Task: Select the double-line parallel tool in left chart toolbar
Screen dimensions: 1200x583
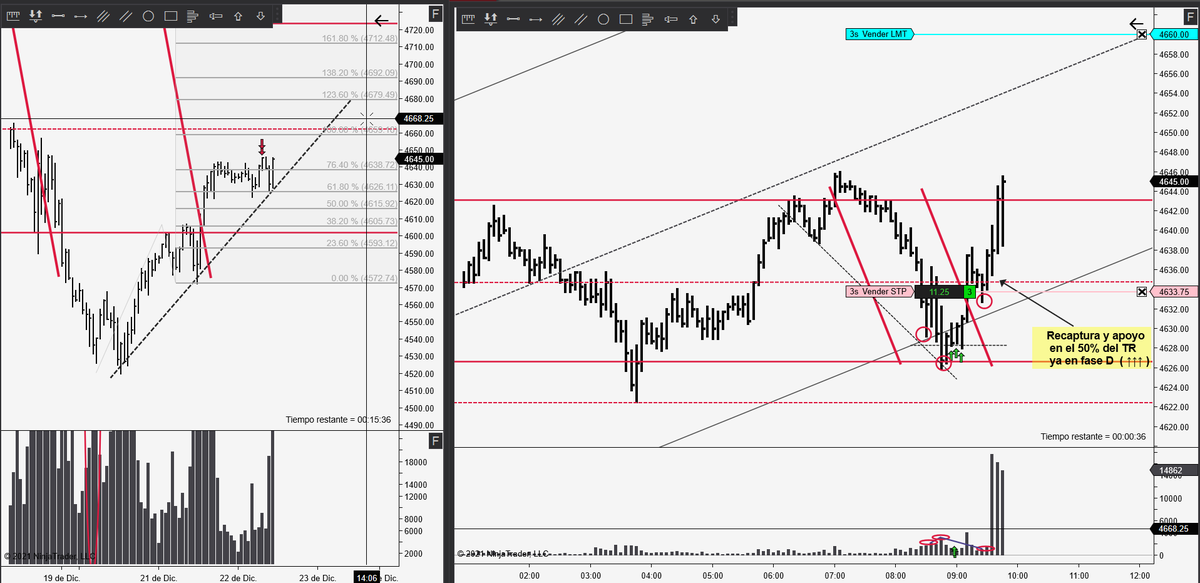Action: point(126,16)
